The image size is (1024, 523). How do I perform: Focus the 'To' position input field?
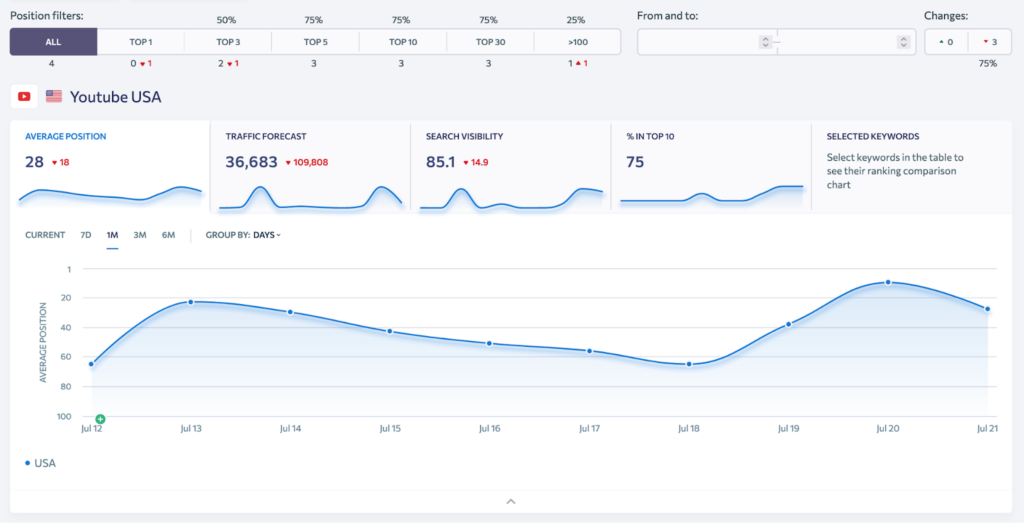[x=846, y=42]
